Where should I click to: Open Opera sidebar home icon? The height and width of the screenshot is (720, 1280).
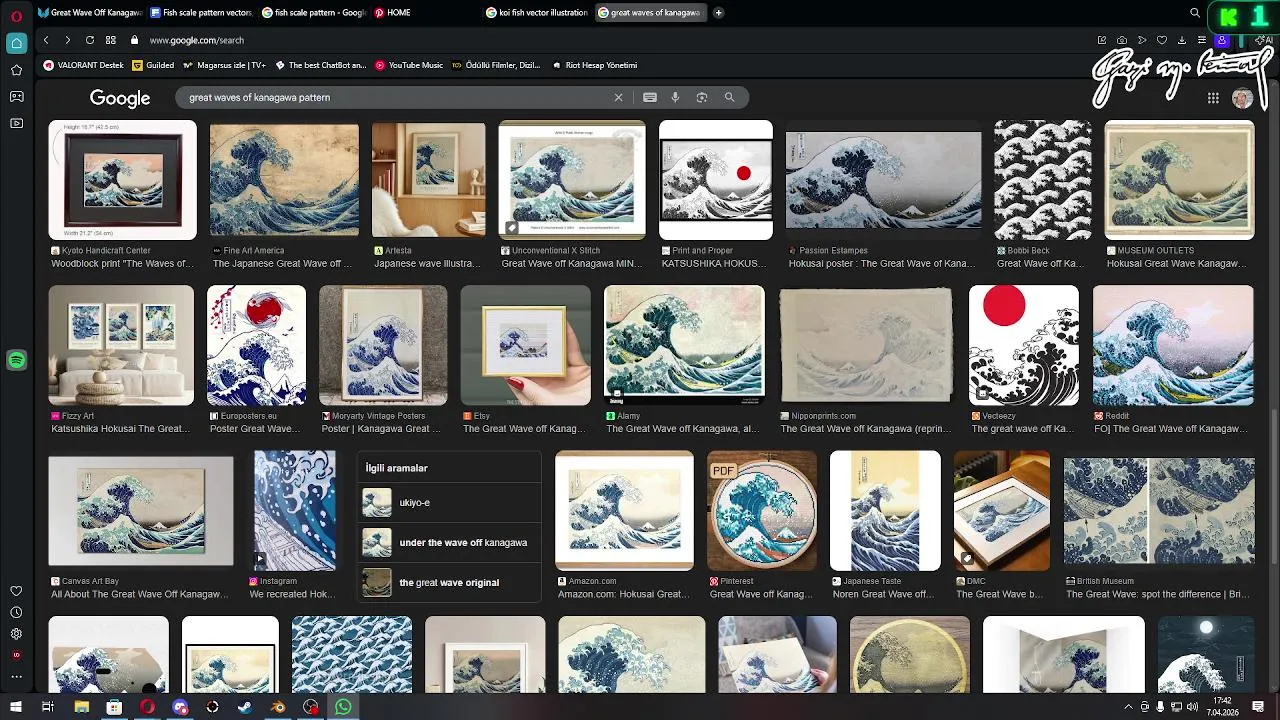click(x=16, y=43)
